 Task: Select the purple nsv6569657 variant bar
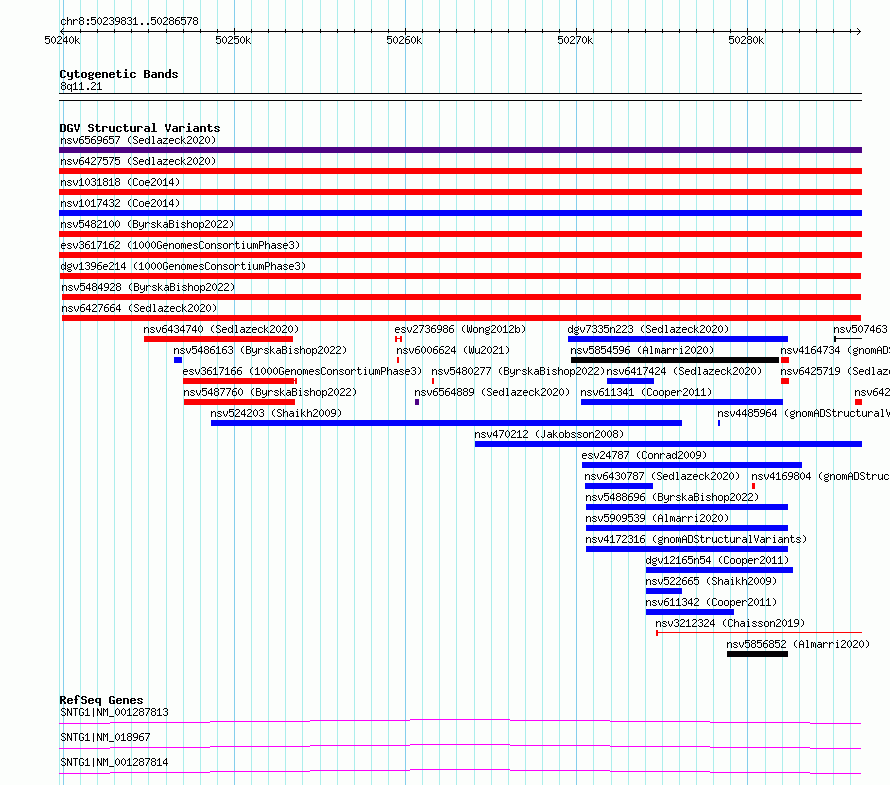tap(460, 150)
